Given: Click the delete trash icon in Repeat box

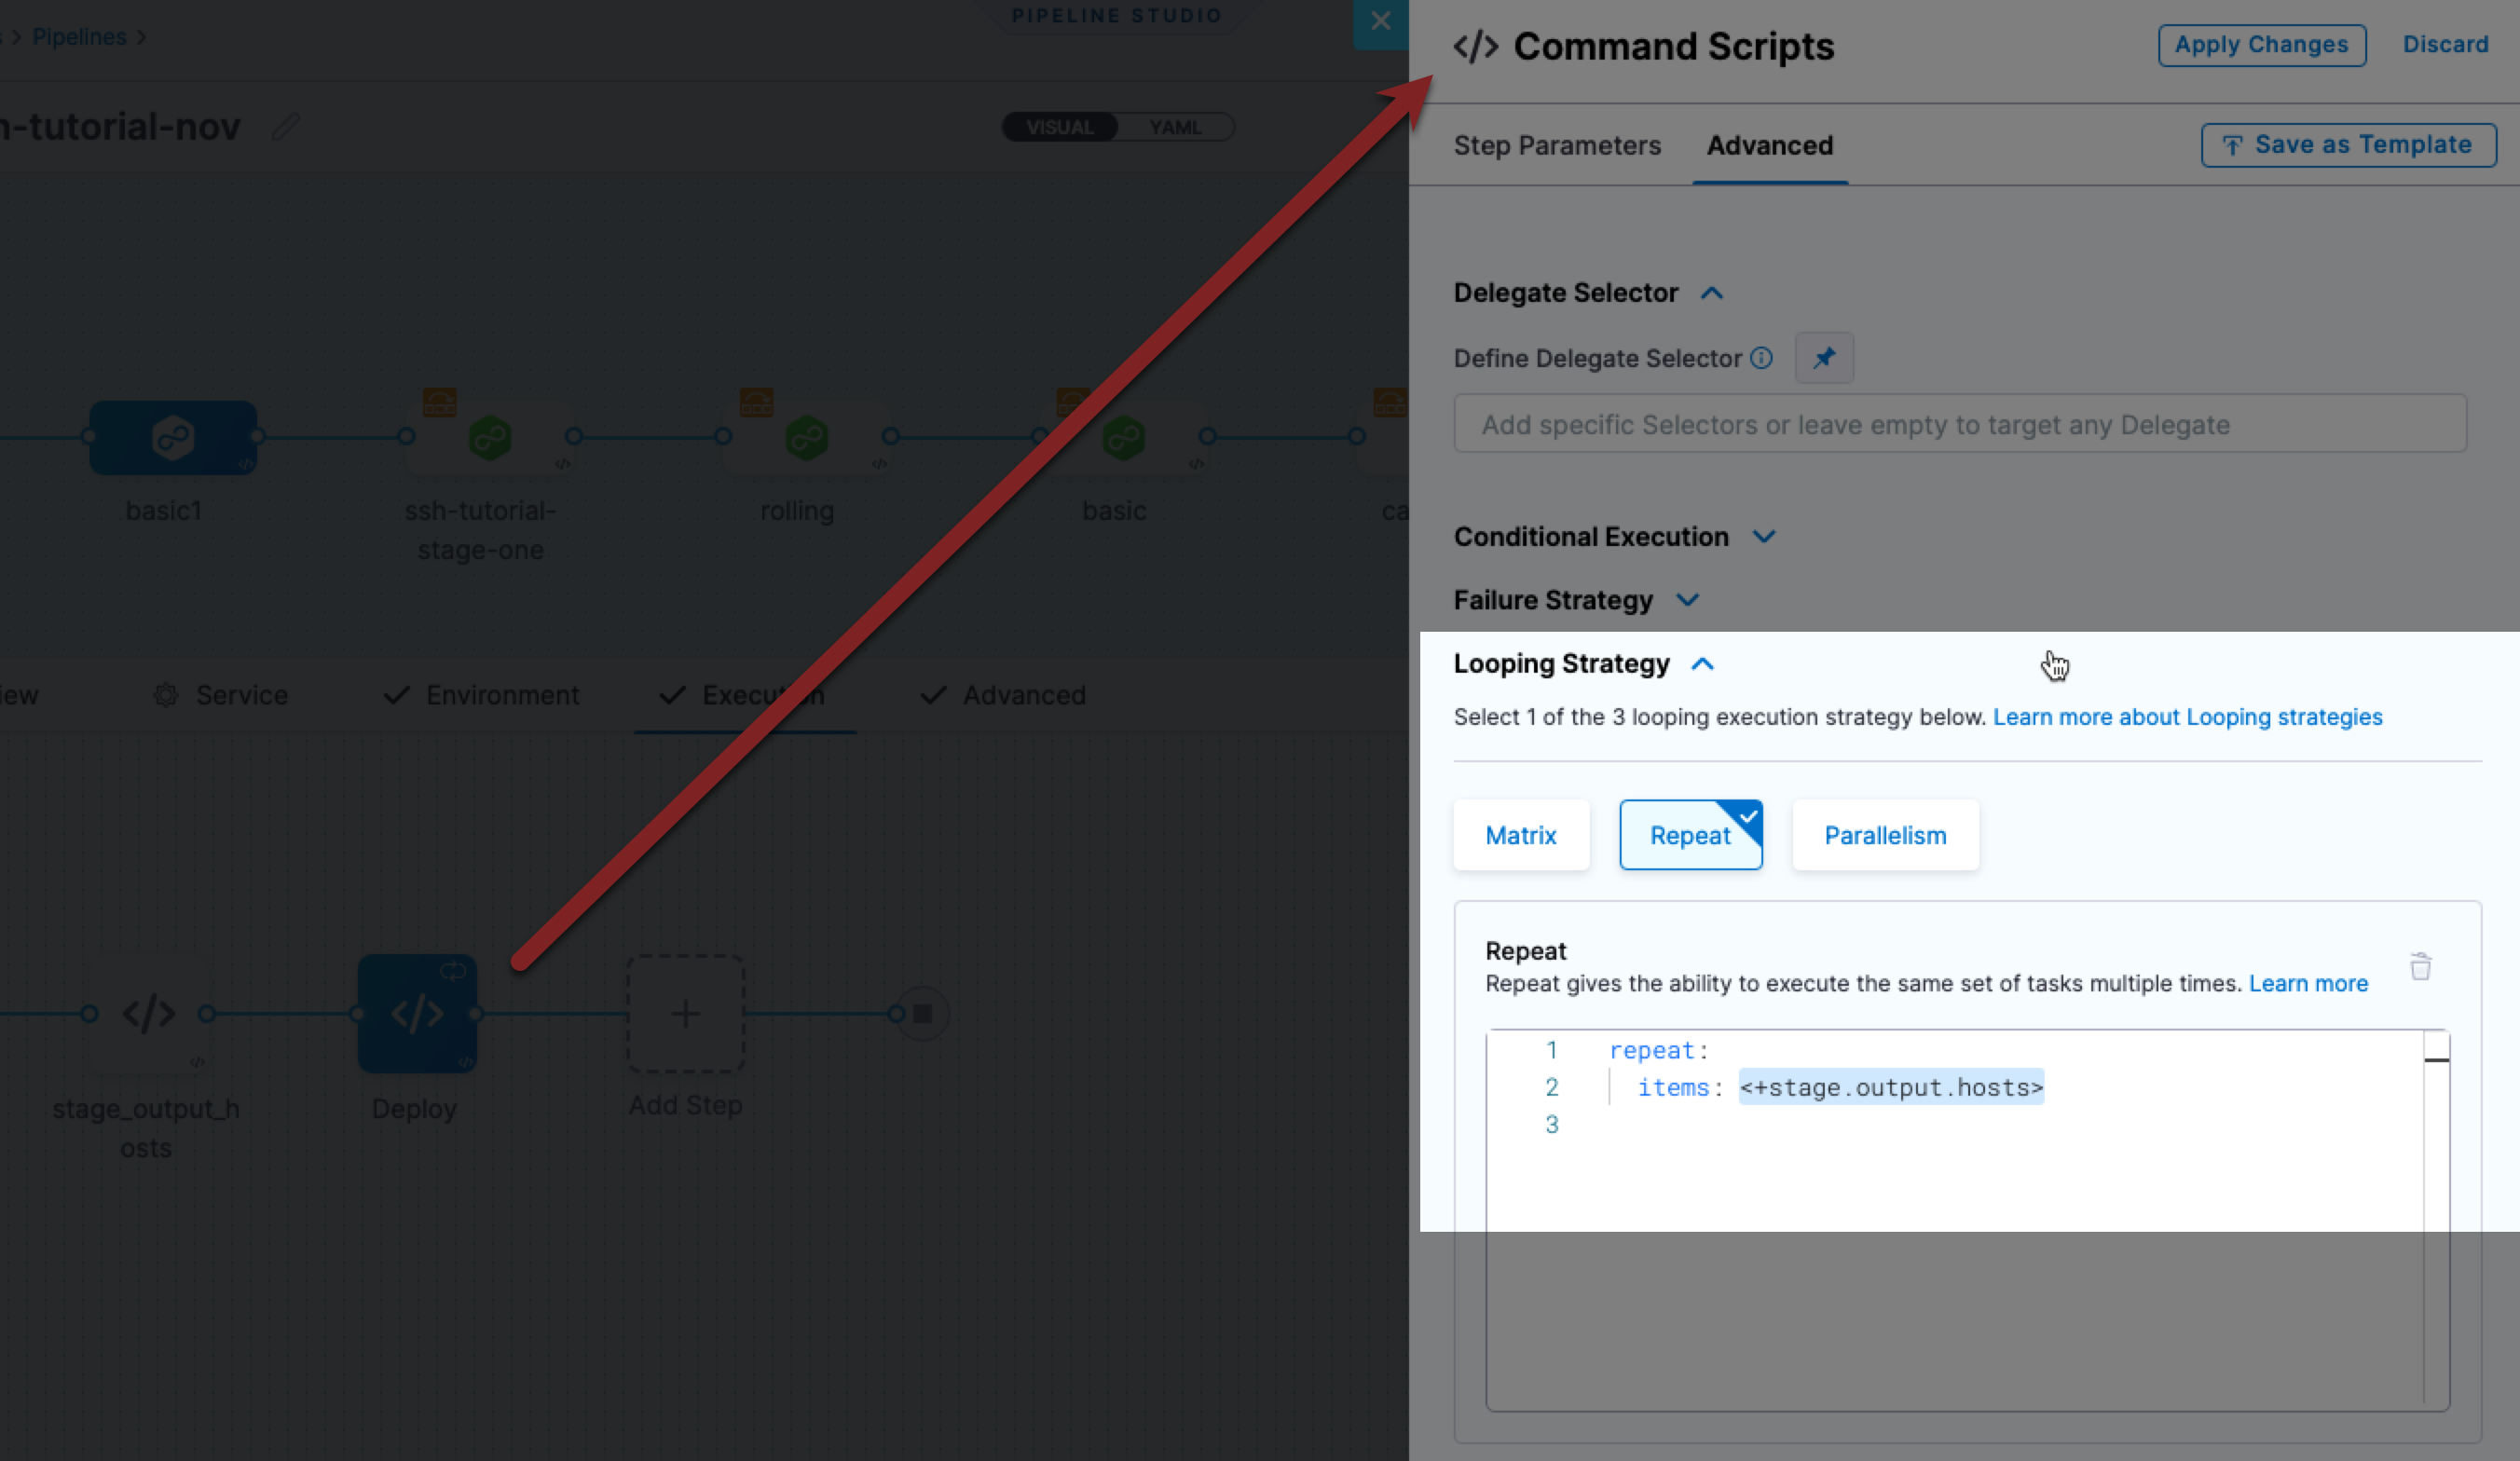Looking at the screenshot, I should 2420,967.
